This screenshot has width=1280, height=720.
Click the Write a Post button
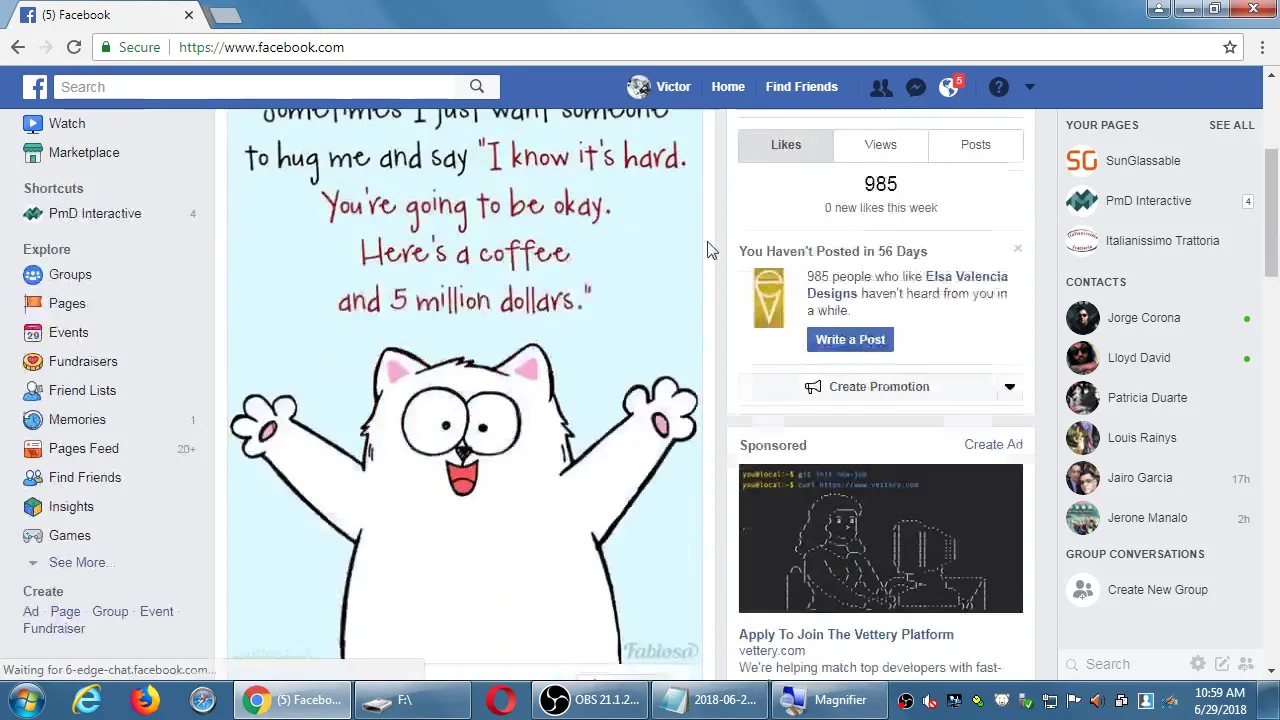tap(850, 340)
